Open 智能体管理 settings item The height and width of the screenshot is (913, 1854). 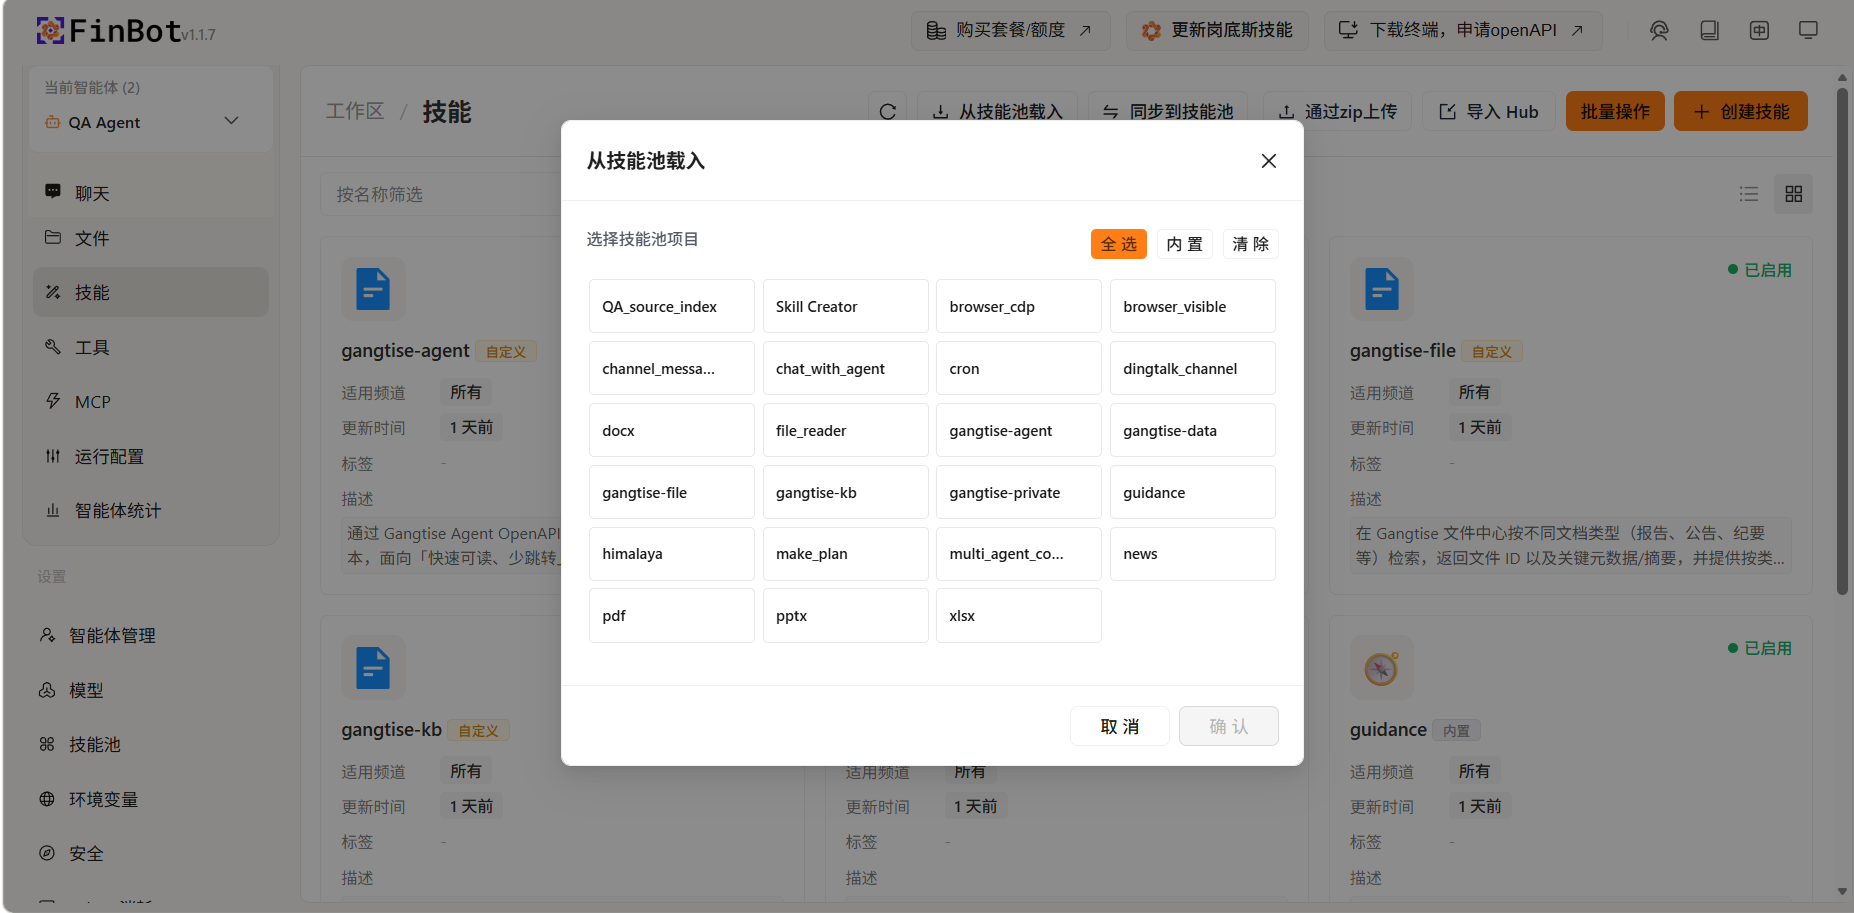pos(151,635)
